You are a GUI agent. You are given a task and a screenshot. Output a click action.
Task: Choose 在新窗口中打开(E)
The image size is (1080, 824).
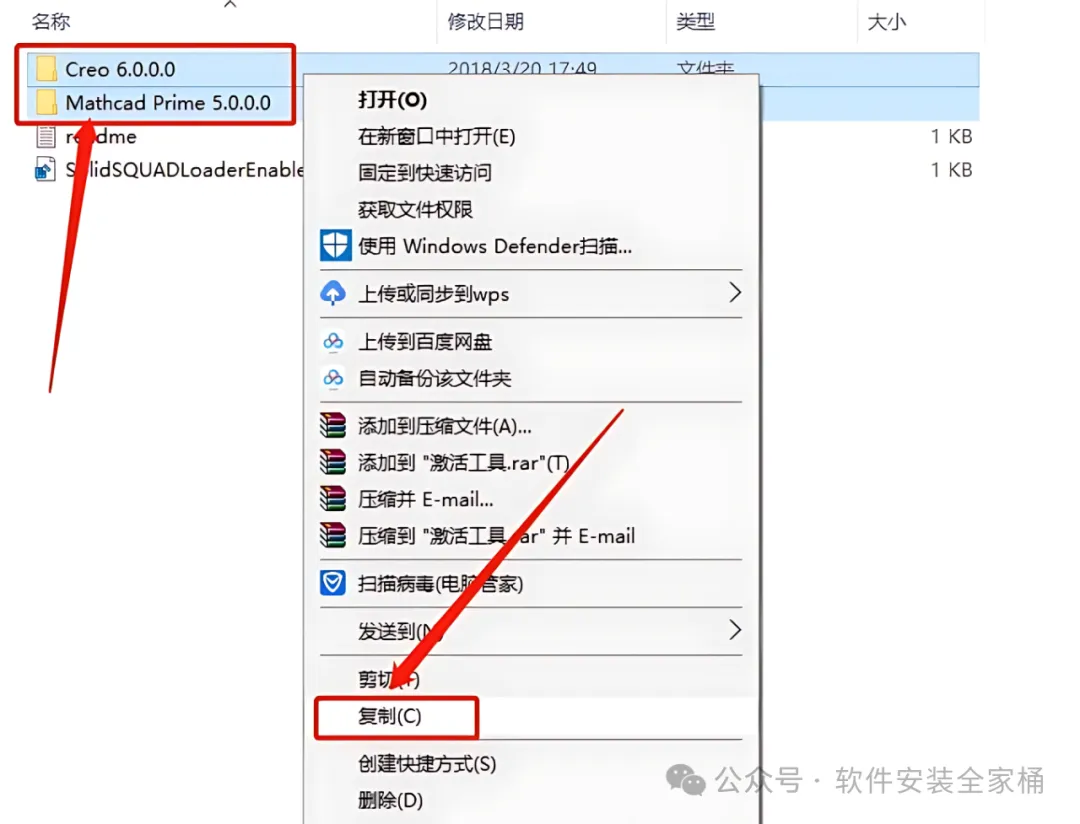click(x=437, y=136)
